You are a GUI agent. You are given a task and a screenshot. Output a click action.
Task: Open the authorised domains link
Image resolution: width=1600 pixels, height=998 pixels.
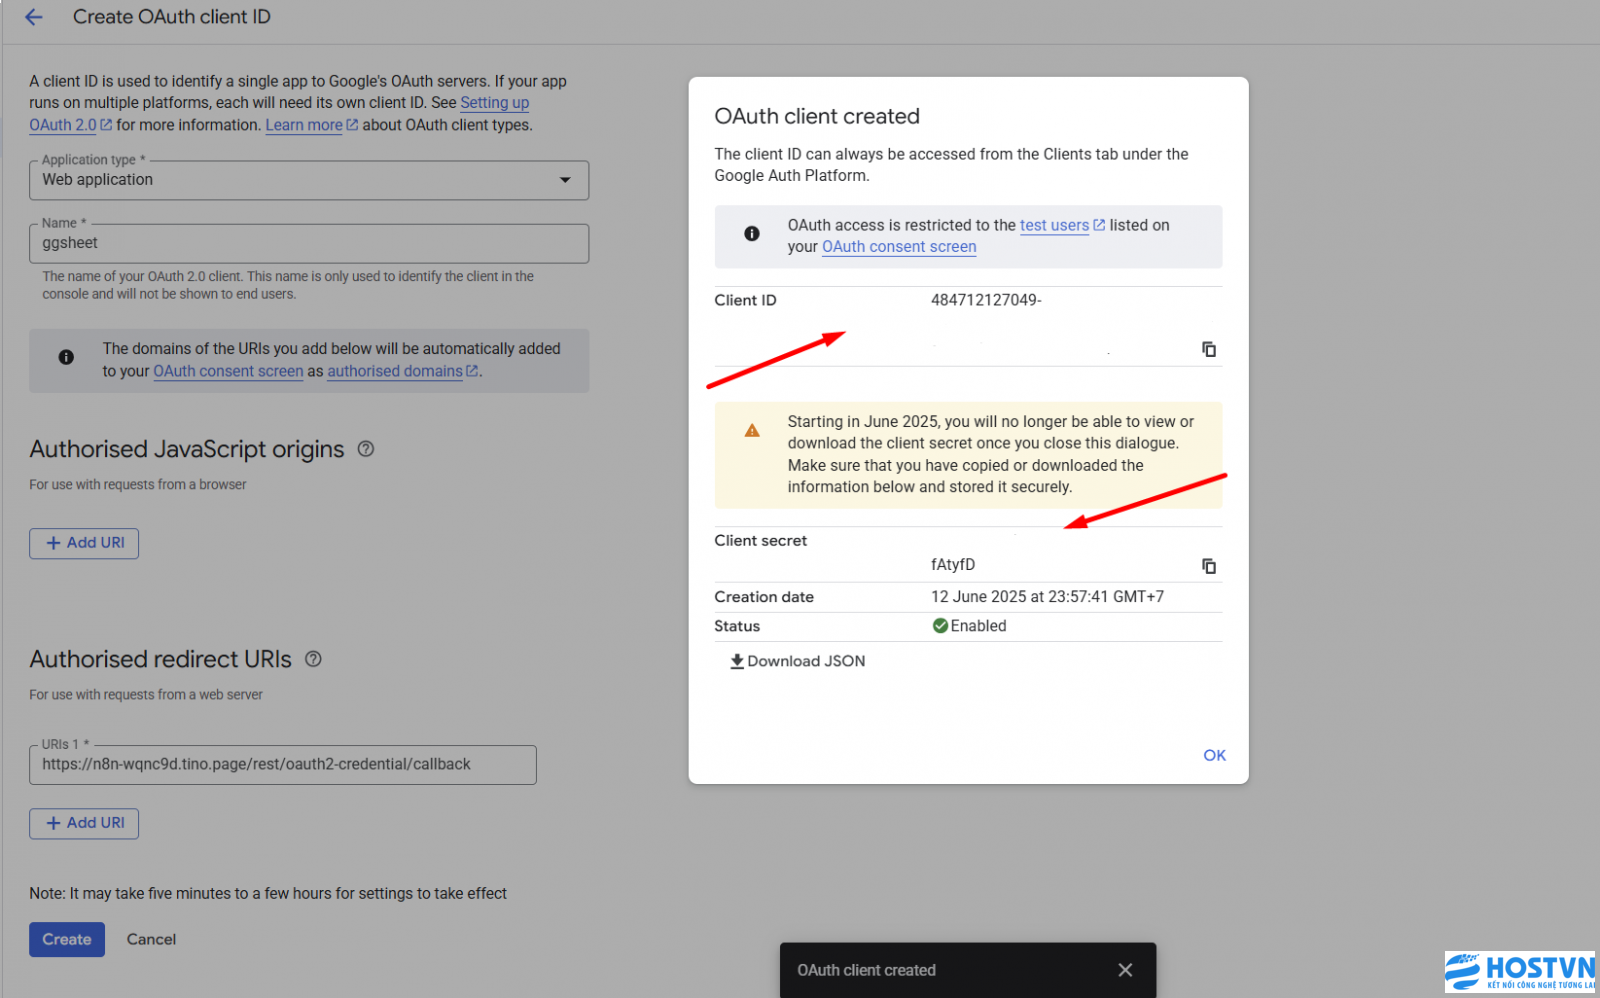click(402, 371)
